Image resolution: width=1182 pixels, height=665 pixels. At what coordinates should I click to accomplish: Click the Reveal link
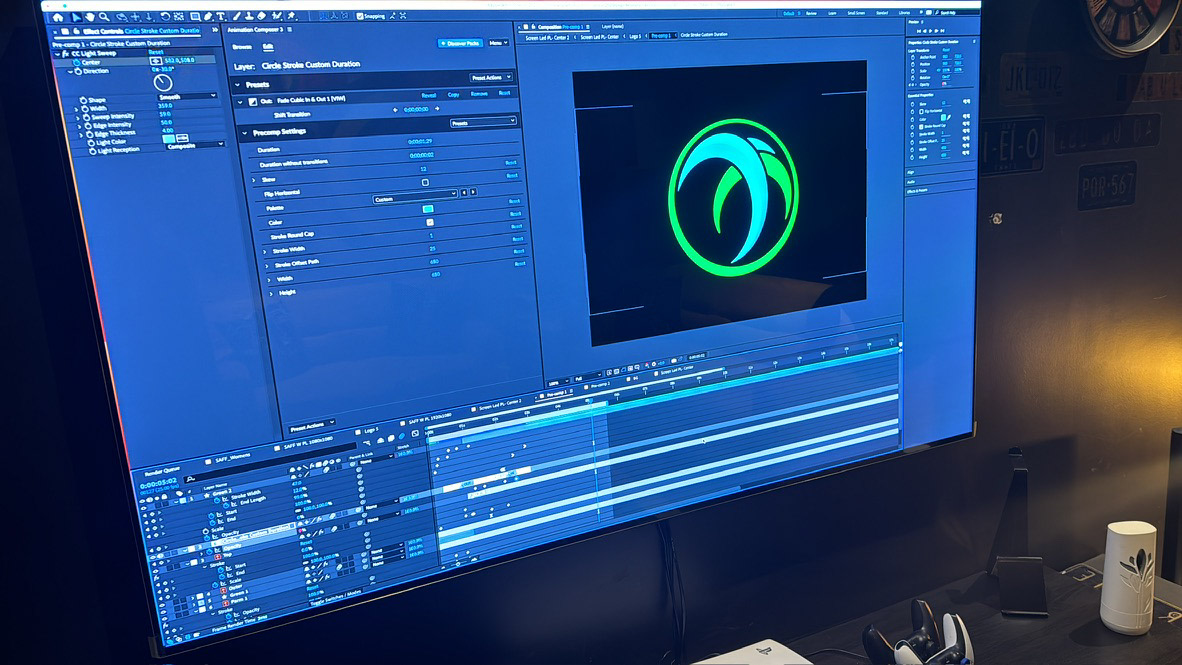pos(429,95)
